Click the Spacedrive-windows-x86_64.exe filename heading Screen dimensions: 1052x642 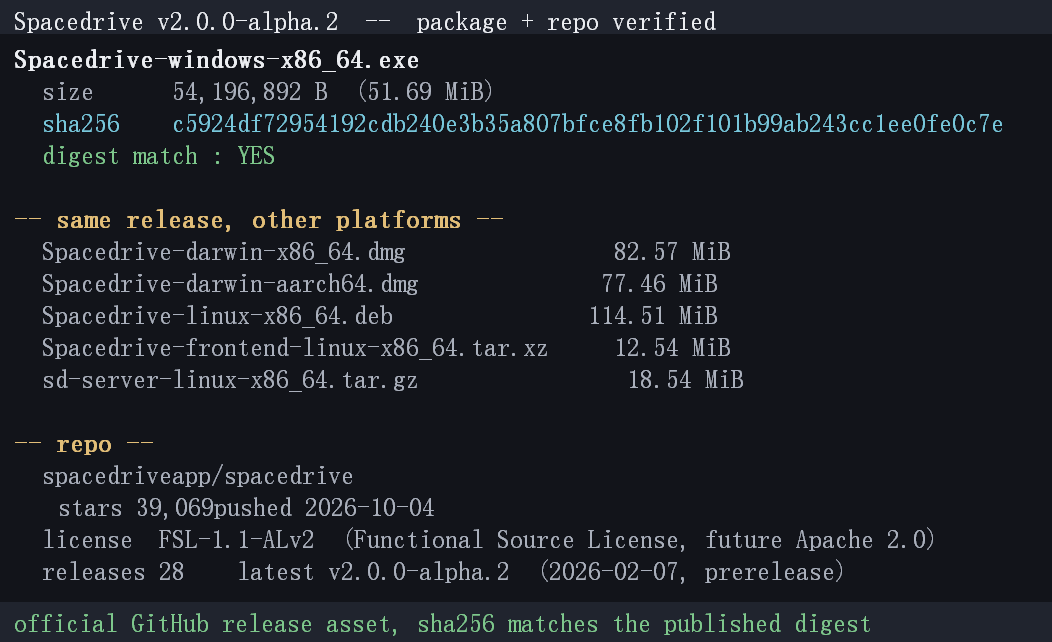pyautogui.click(x=216, y=60)
